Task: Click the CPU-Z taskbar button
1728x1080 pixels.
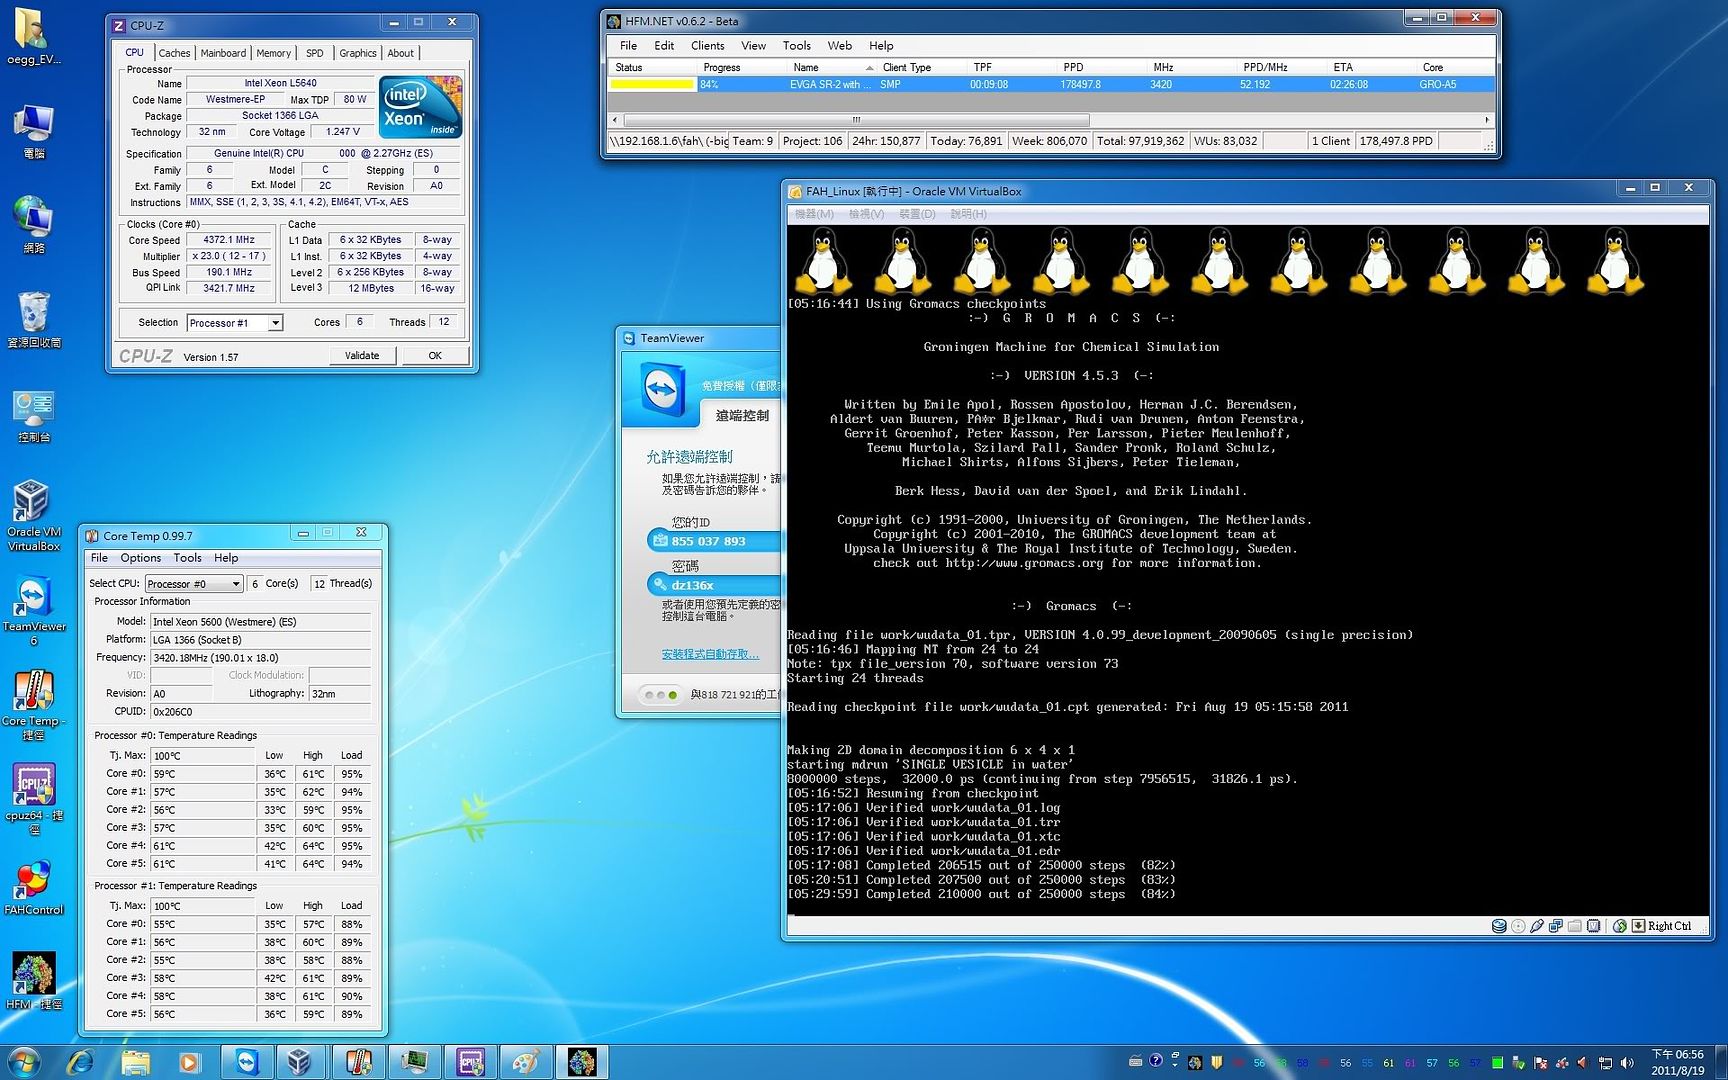Action: coord(471,1062)
